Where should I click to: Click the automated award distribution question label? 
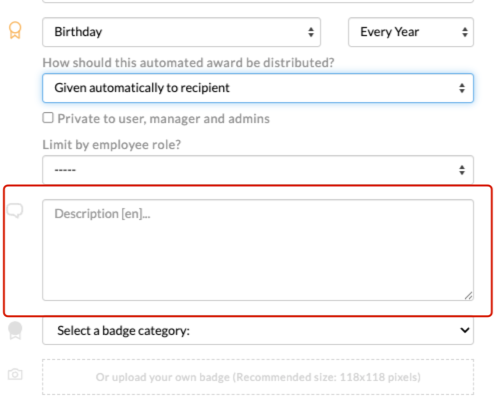click(188, 63)
